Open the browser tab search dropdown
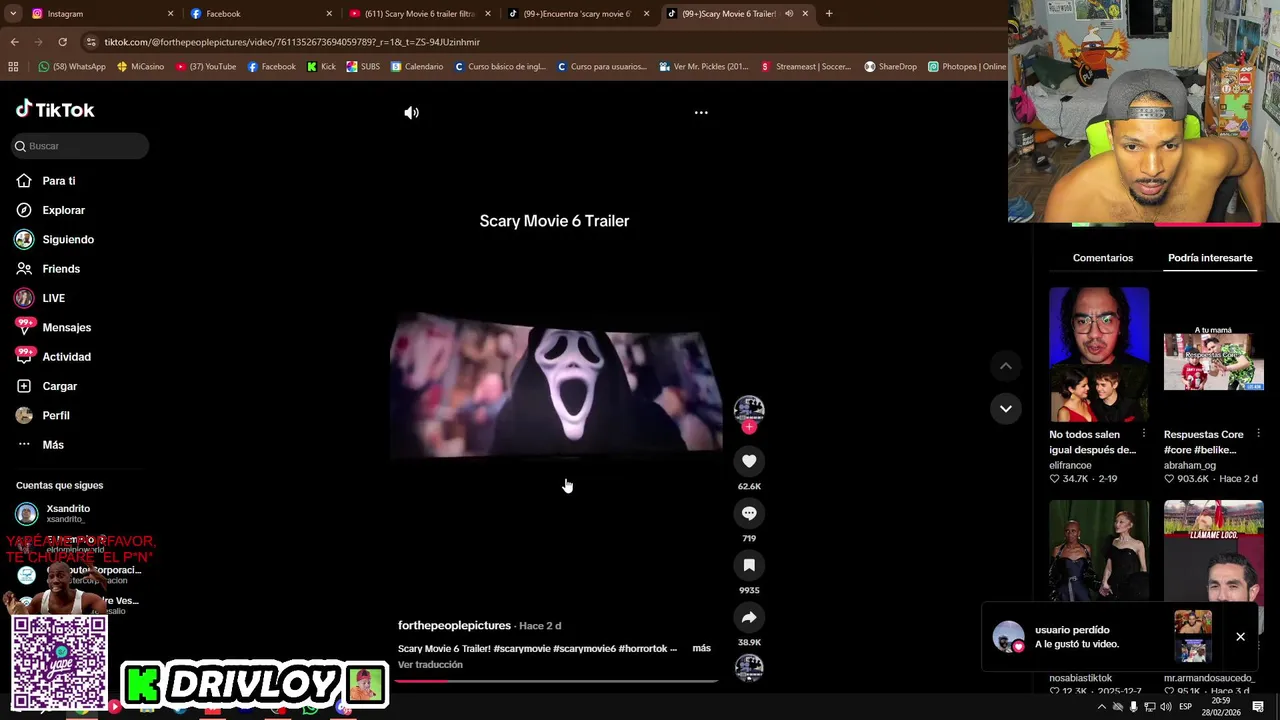The width and height of the screenshot is (1280, 720). [13, 13]
